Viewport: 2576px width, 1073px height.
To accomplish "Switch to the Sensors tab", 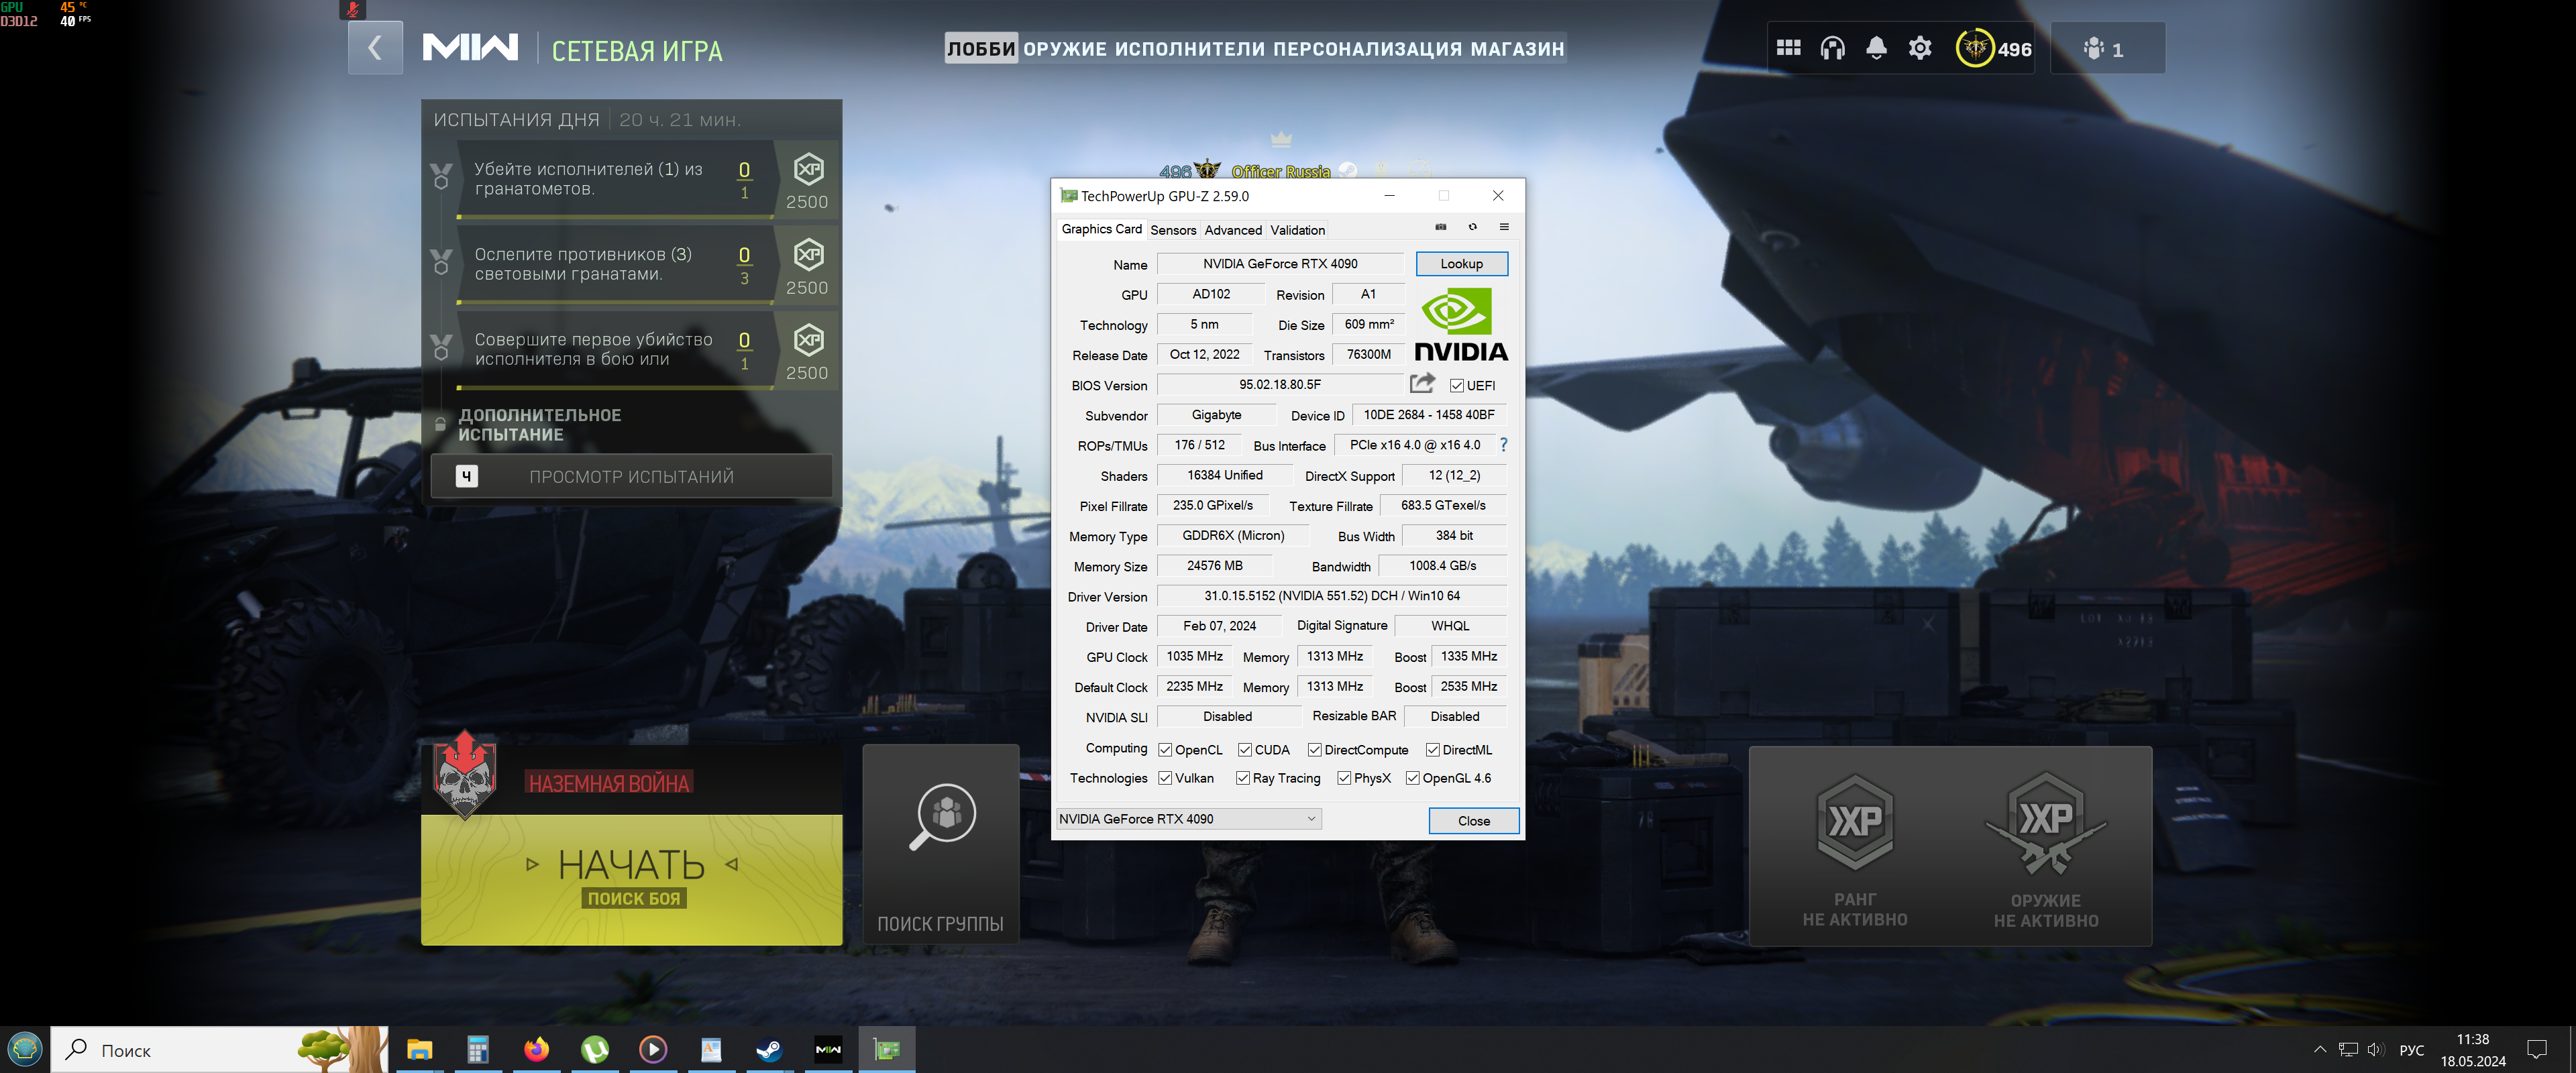I will 1173,230.
